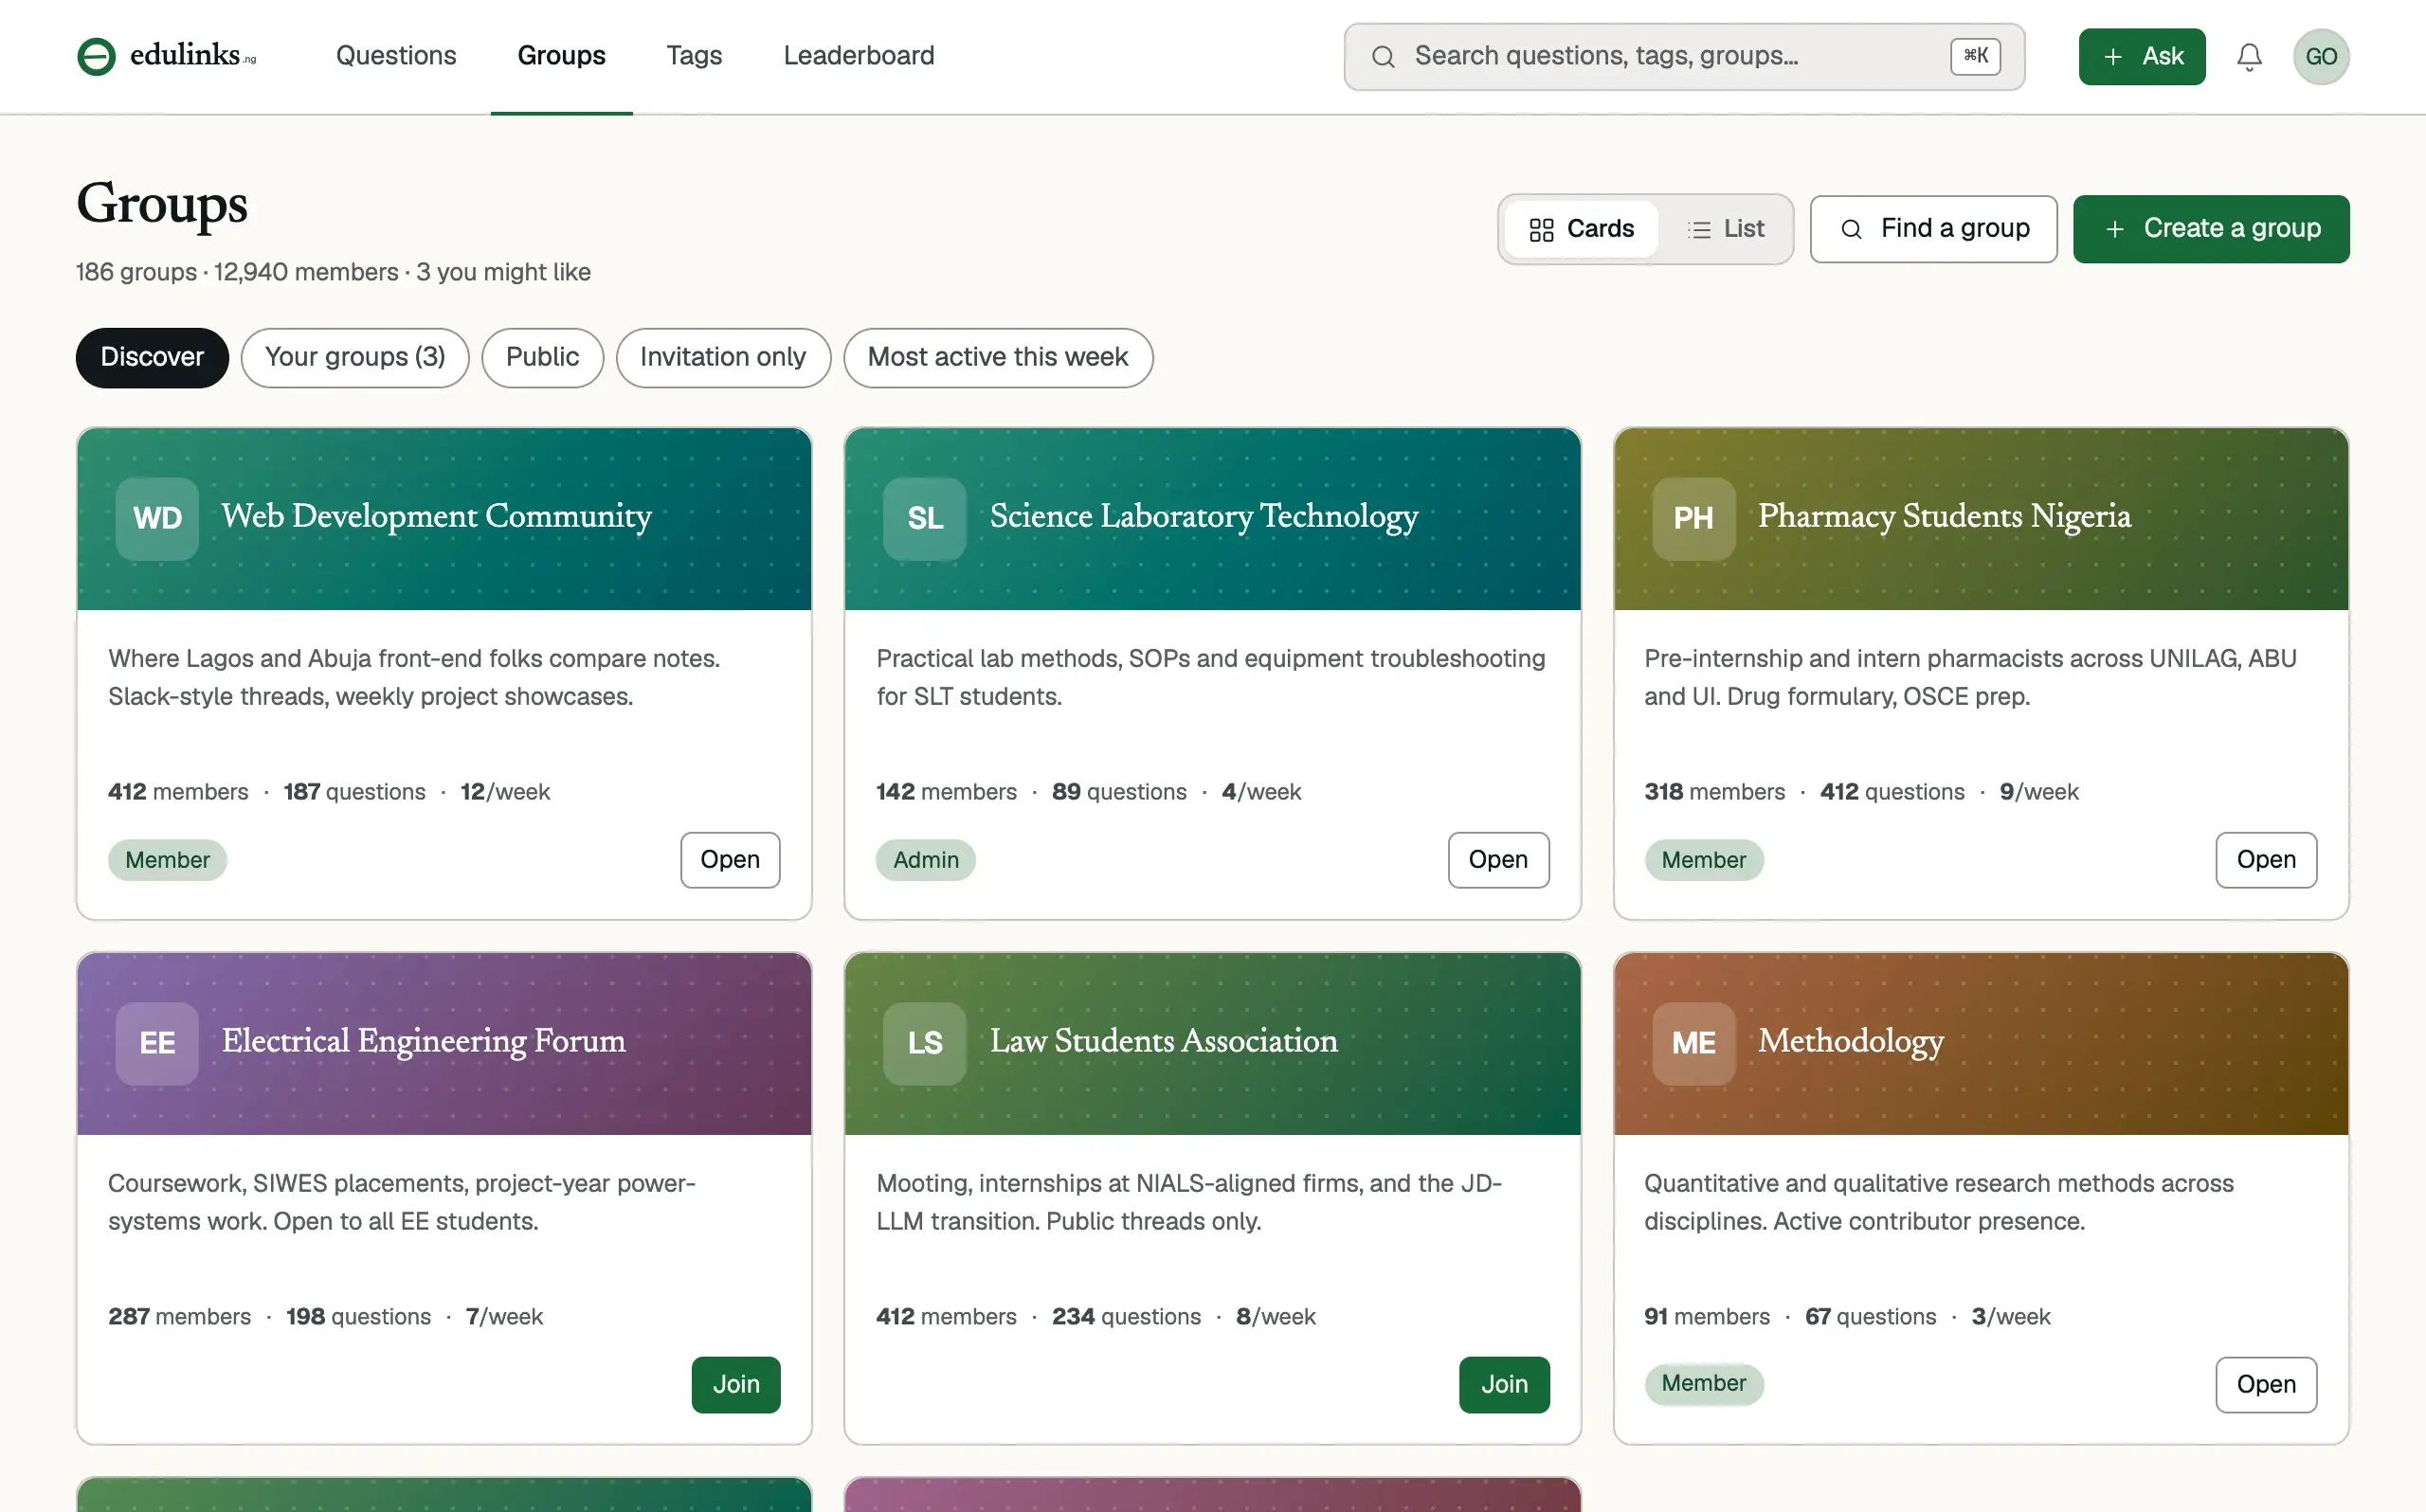Click the WD group badge

[x=157, y=518]
